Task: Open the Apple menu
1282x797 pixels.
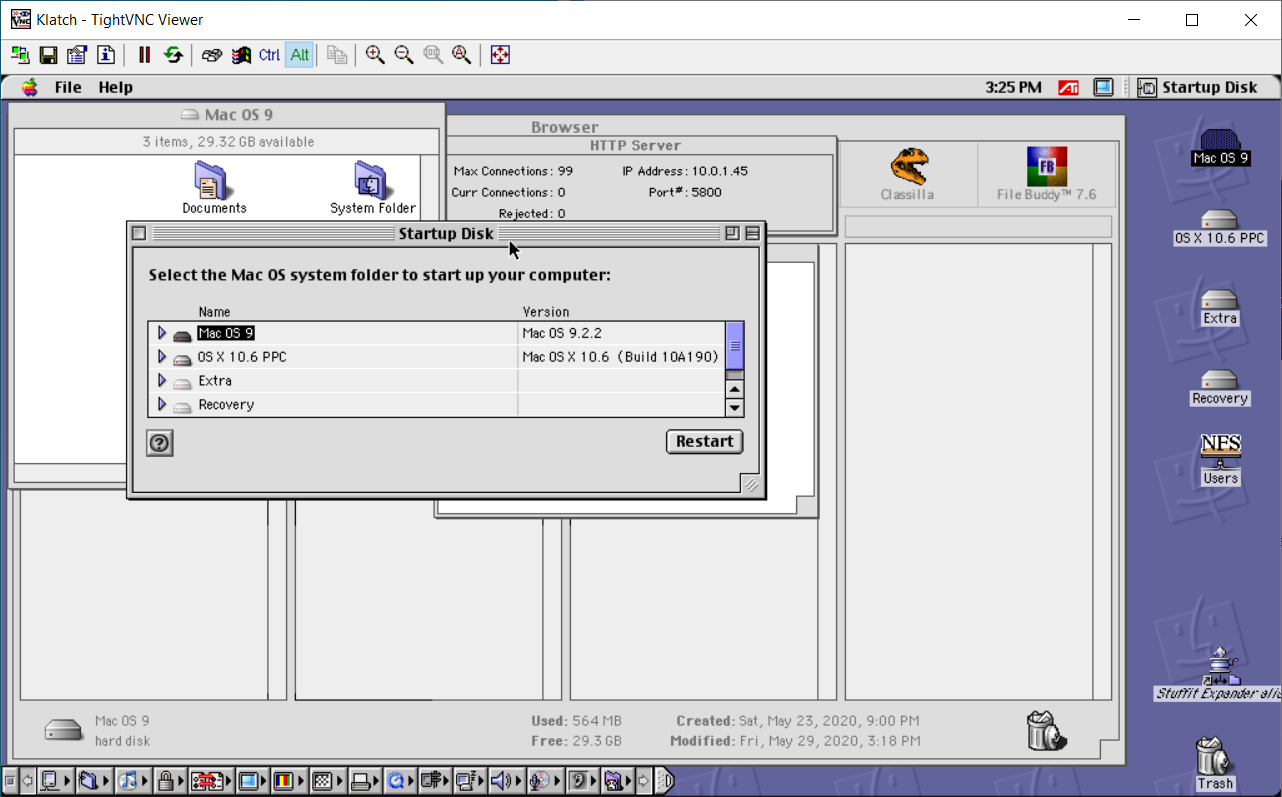Action: click(30, 87)
